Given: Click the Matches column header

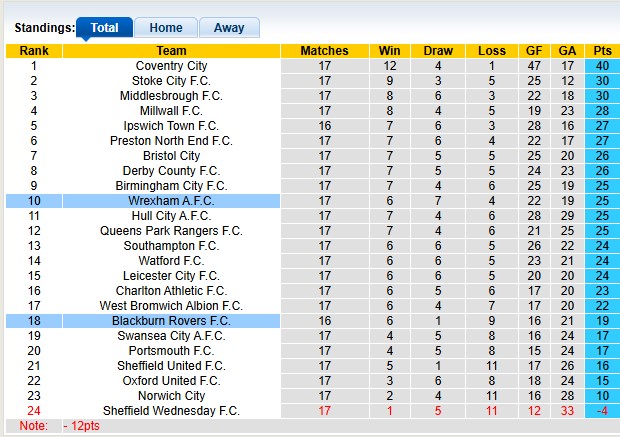Looking at the screenshot, I should [x=324, y=51].
